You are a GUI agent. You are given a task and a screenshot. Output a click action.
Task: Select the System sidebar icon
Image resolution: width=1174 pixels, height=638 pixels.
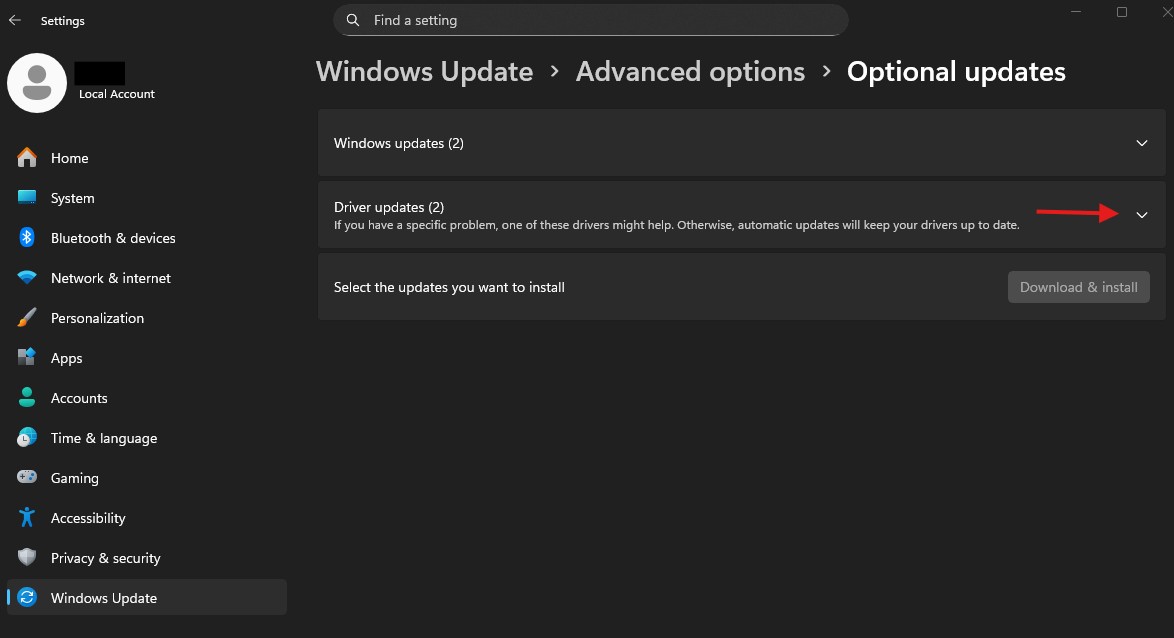[26, 198]
